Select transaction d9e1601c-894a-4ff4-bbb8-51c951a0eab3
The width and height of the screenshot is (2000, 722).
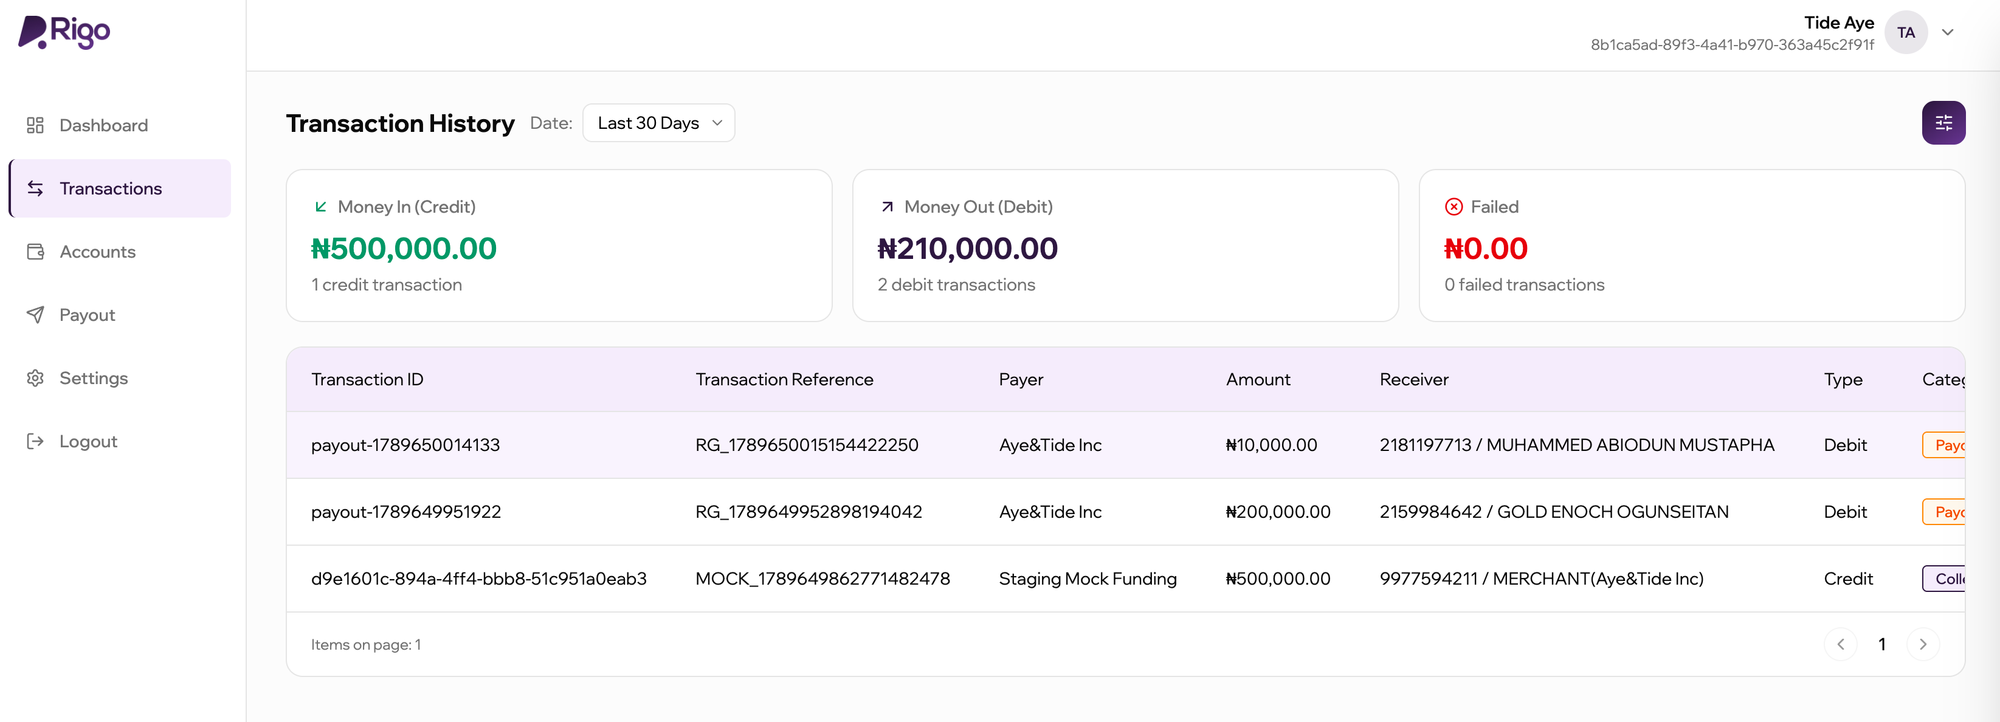(479, 579)
